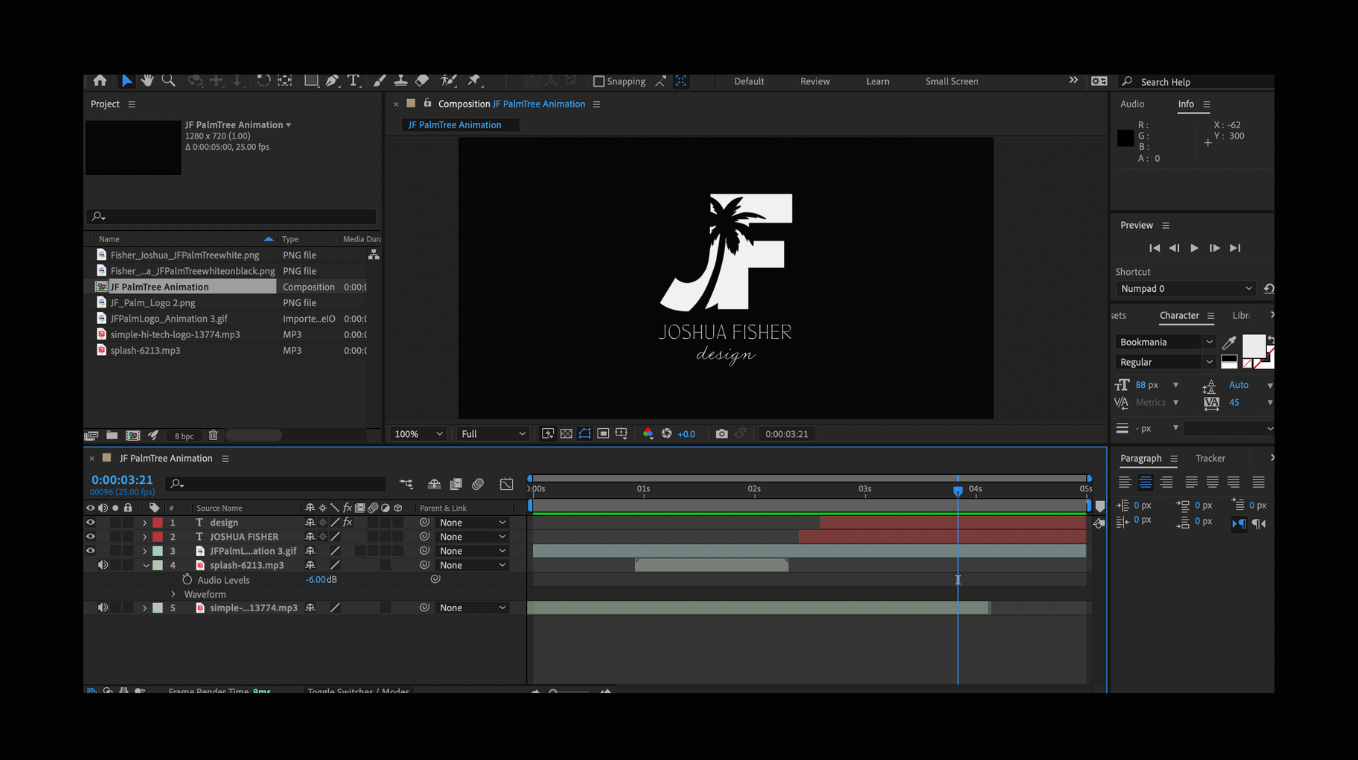
Task: Click the left align text button
Action: coord(1125,482)
